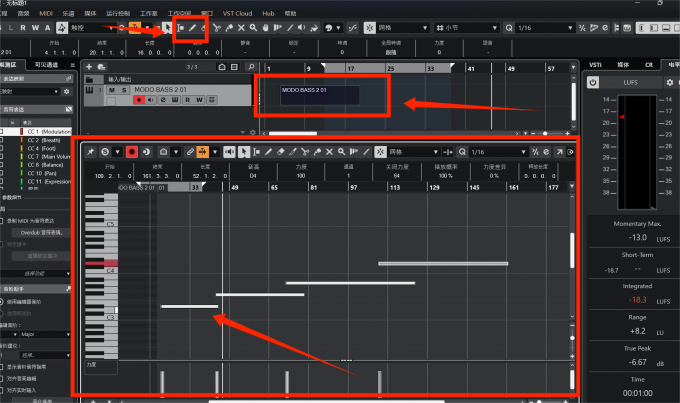Toggle Mute on MODO BASS 2 01 track
Viewport: 680px width, 403px height.
(x=112, y=90)
